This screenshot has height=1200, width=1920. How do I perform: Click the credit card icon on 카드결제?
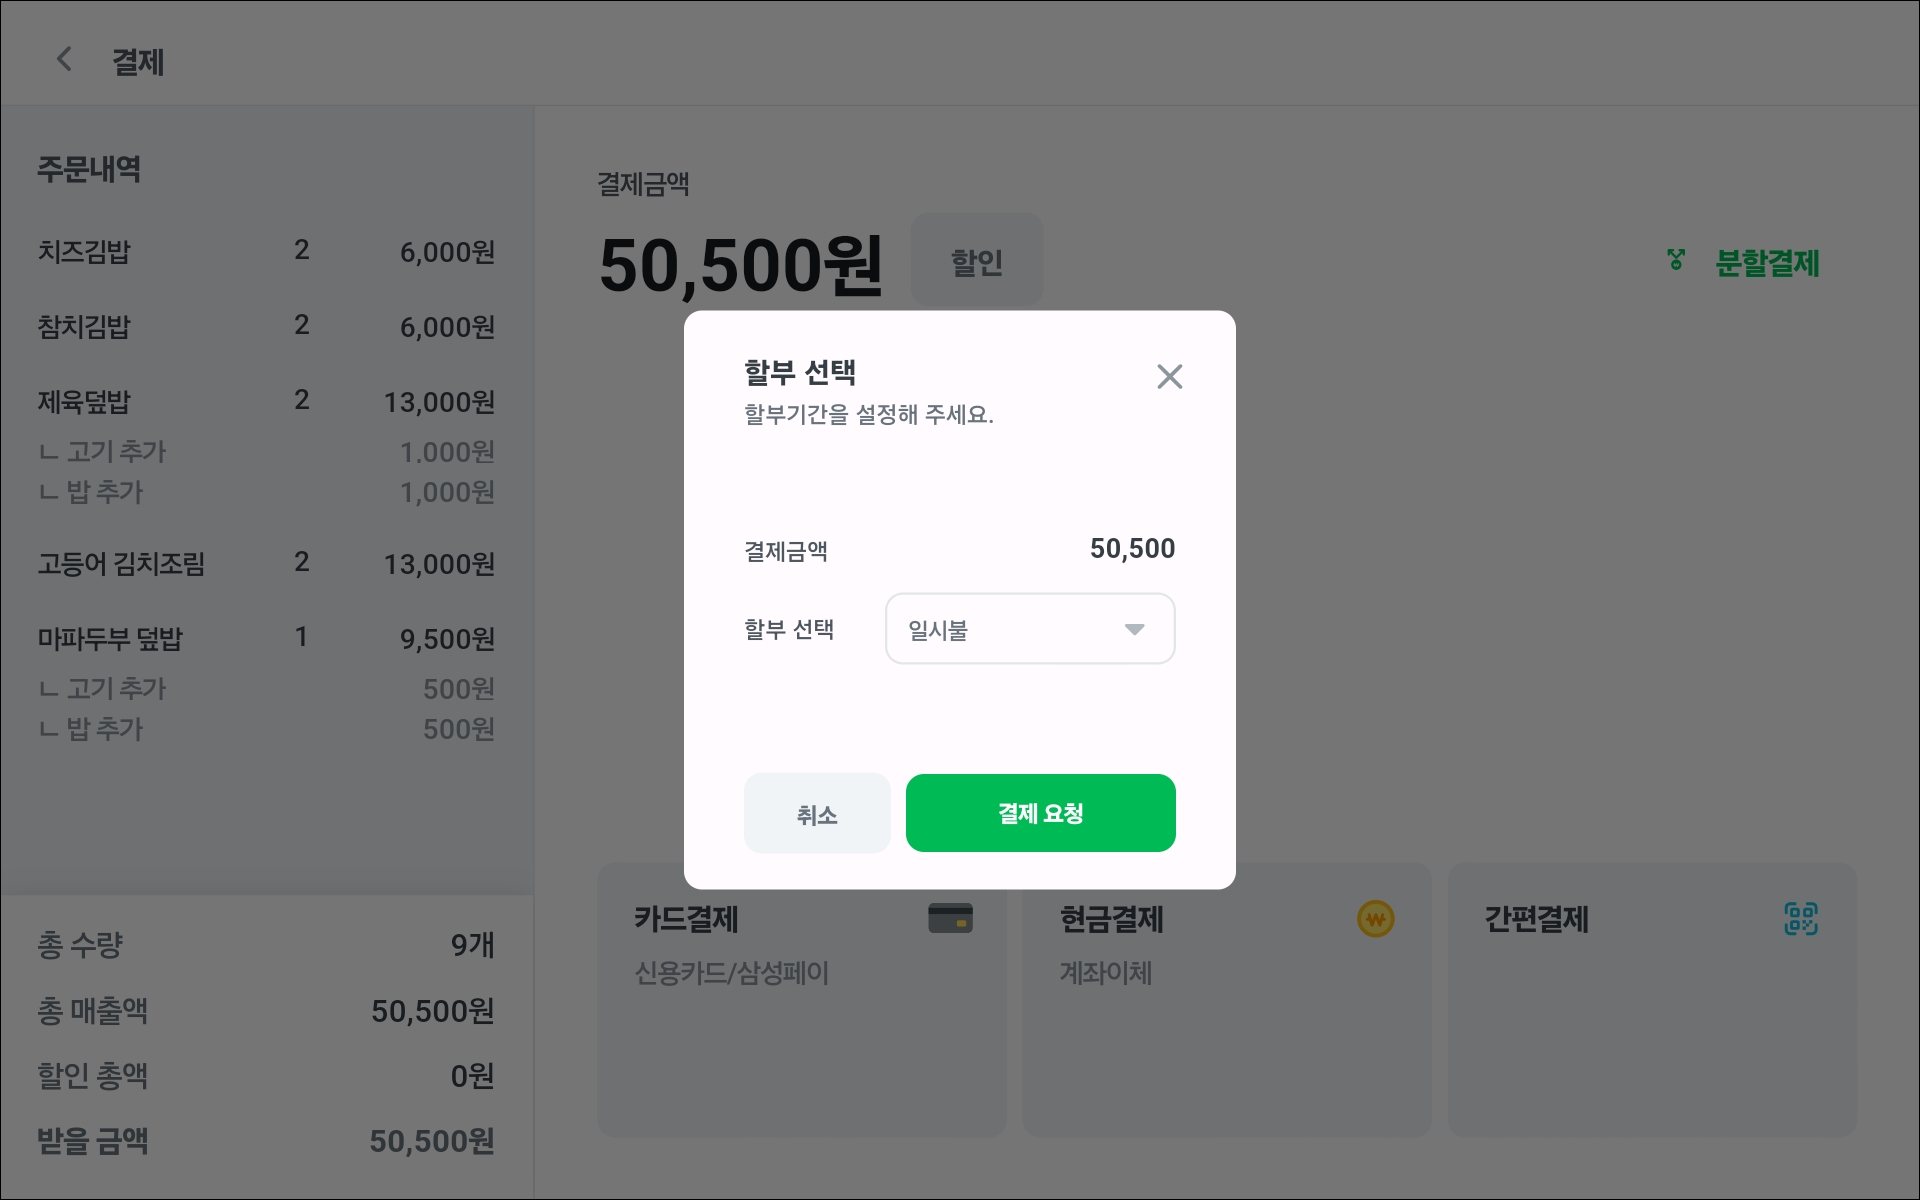tap(949, 918)
